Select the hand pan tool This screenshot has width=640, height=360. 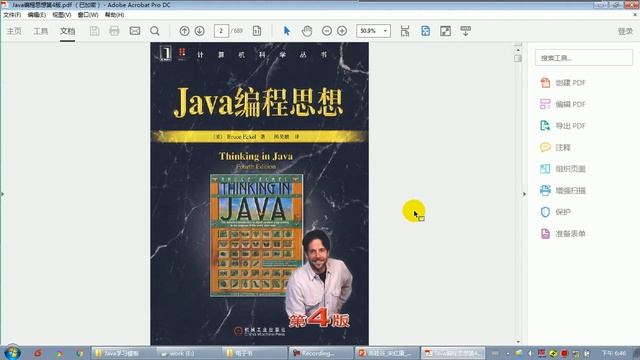pos(307,31)
